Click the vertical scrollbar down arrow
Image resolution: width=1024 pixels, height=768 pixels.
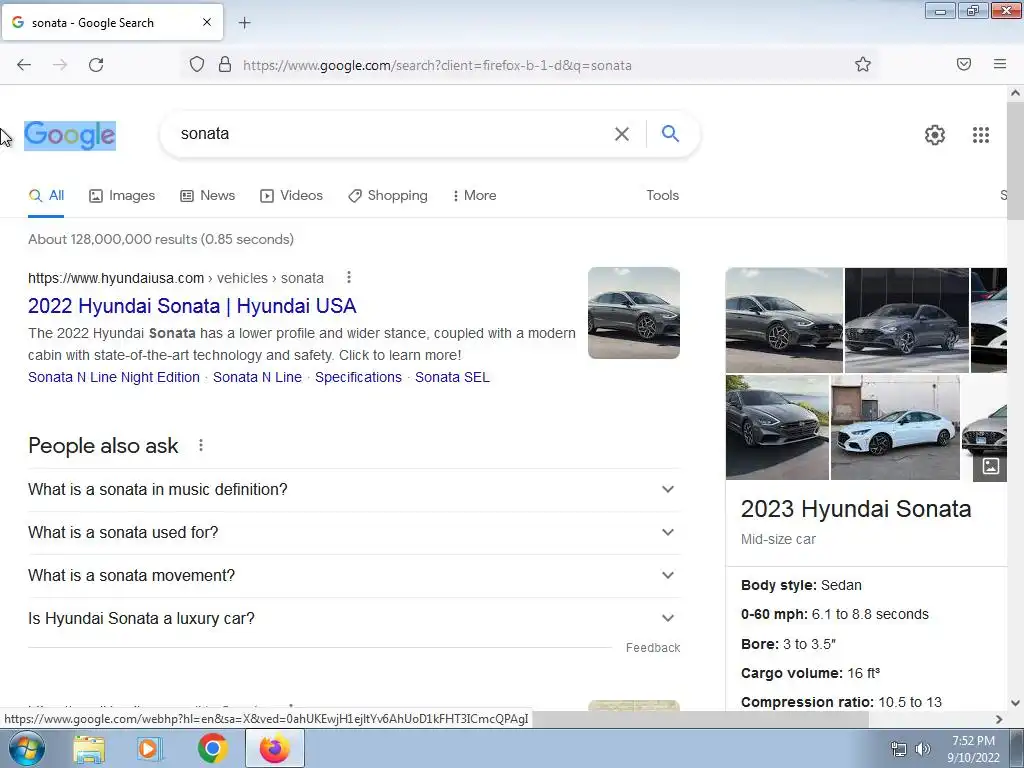1015,703
